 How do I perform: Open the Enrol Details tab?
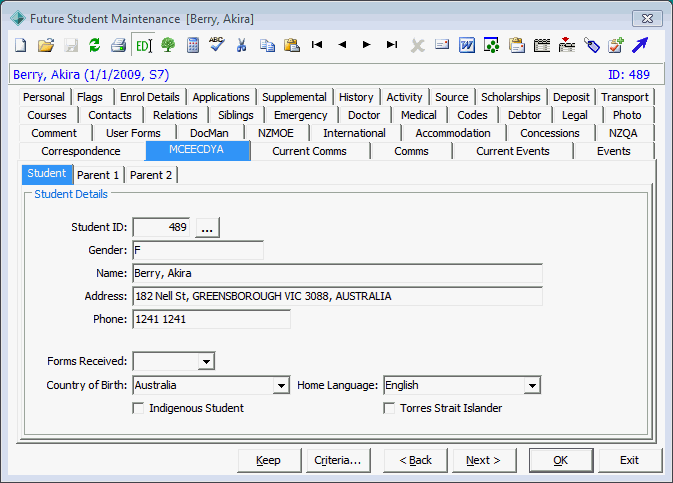coord(150,97)
